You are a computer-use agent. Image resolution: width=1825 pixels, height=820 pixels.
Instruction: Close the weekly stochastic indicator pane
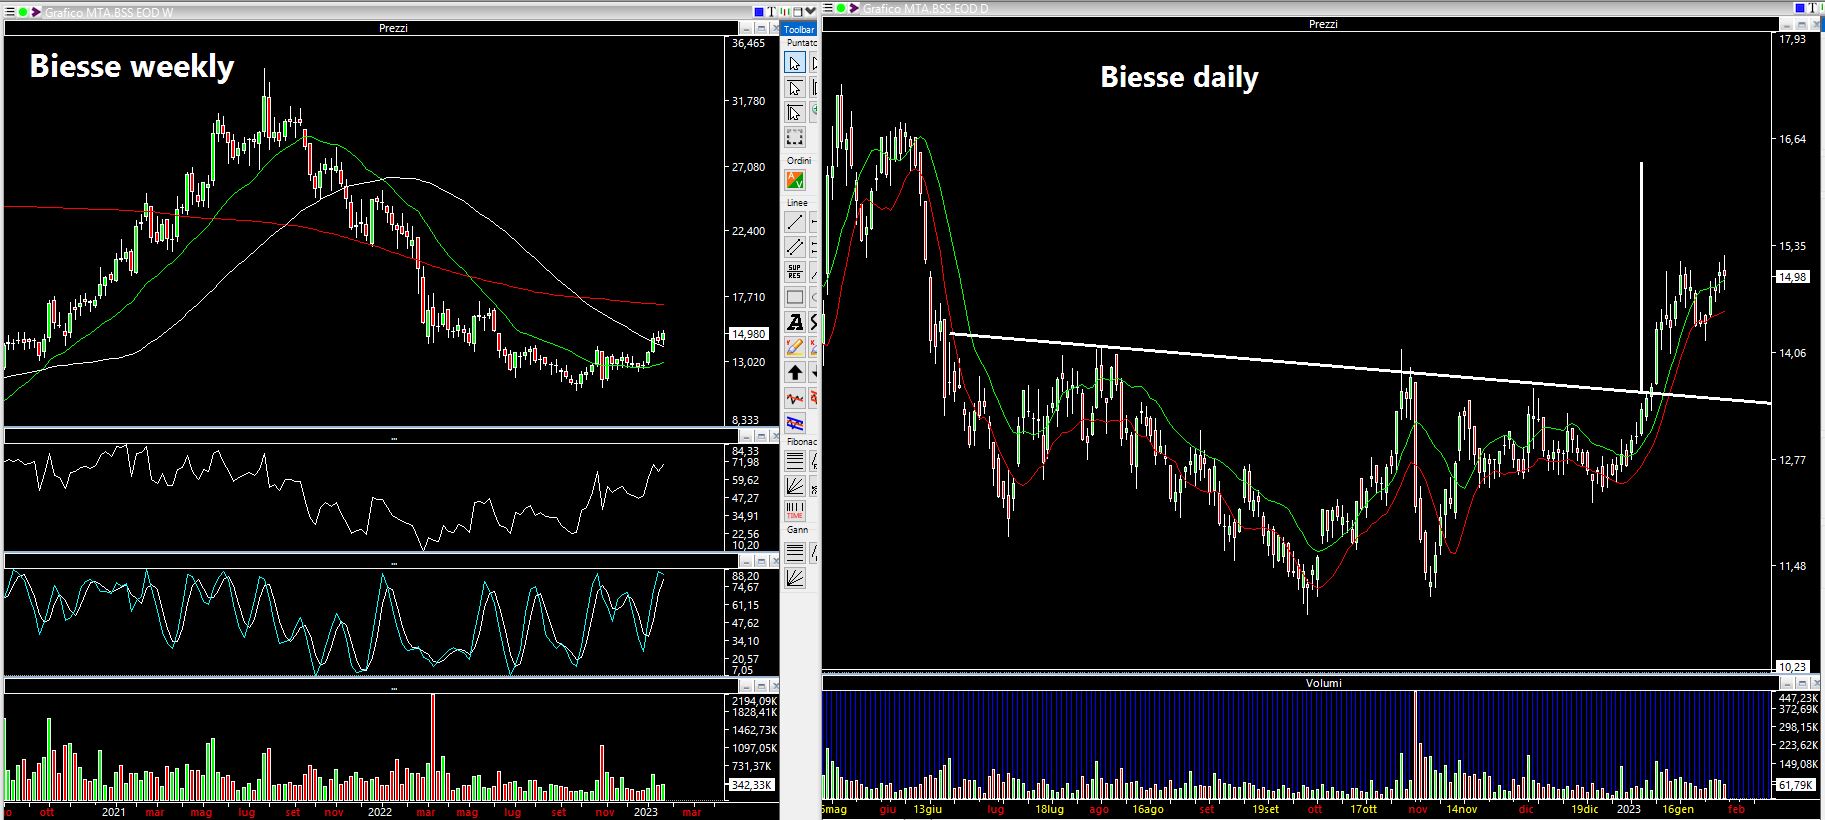(775, 561)
